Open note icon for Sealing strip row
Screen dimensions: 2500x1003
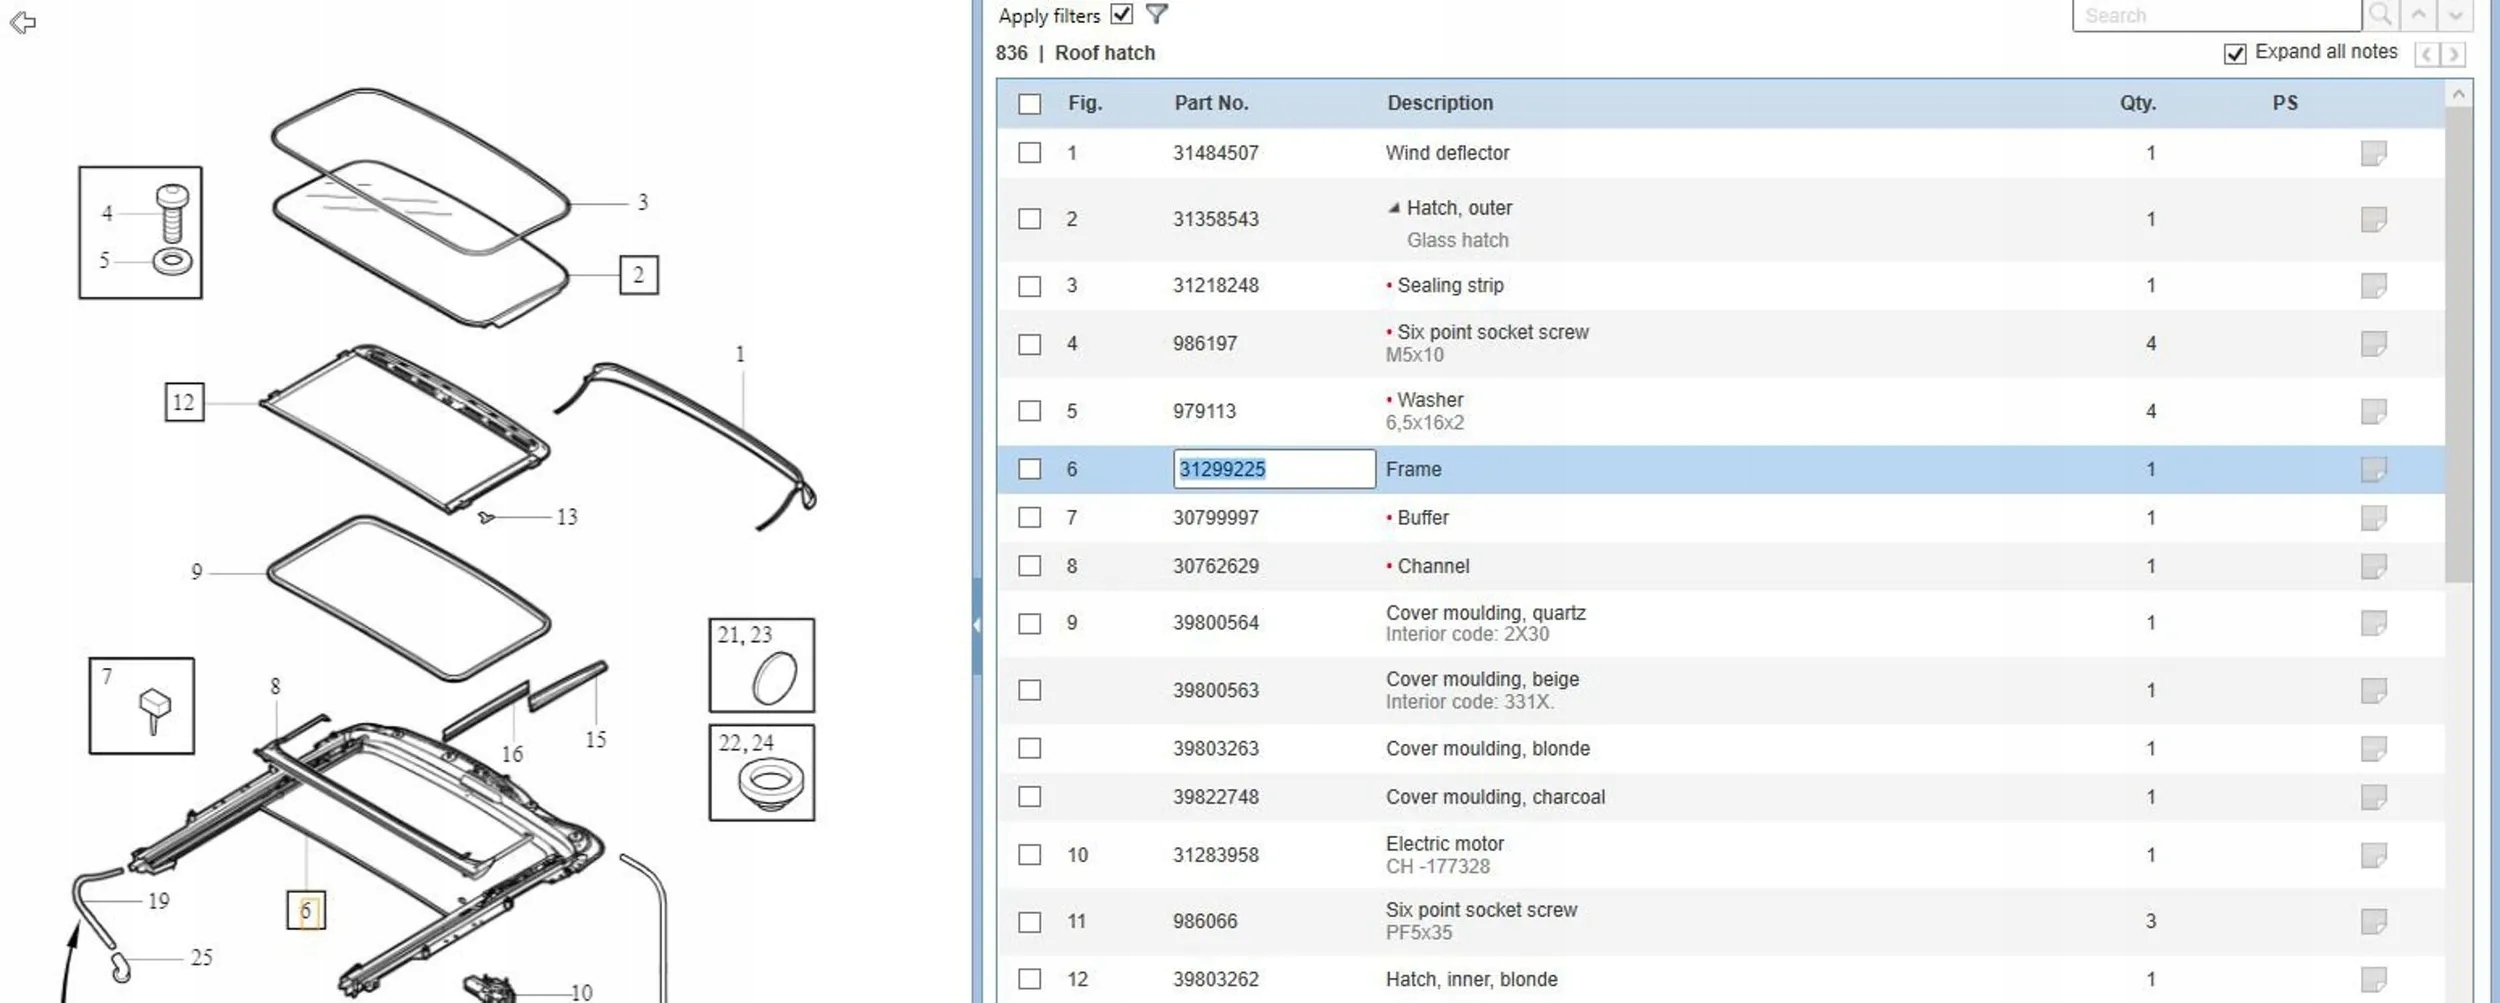pyautogui.click(x=2374, y=286)
